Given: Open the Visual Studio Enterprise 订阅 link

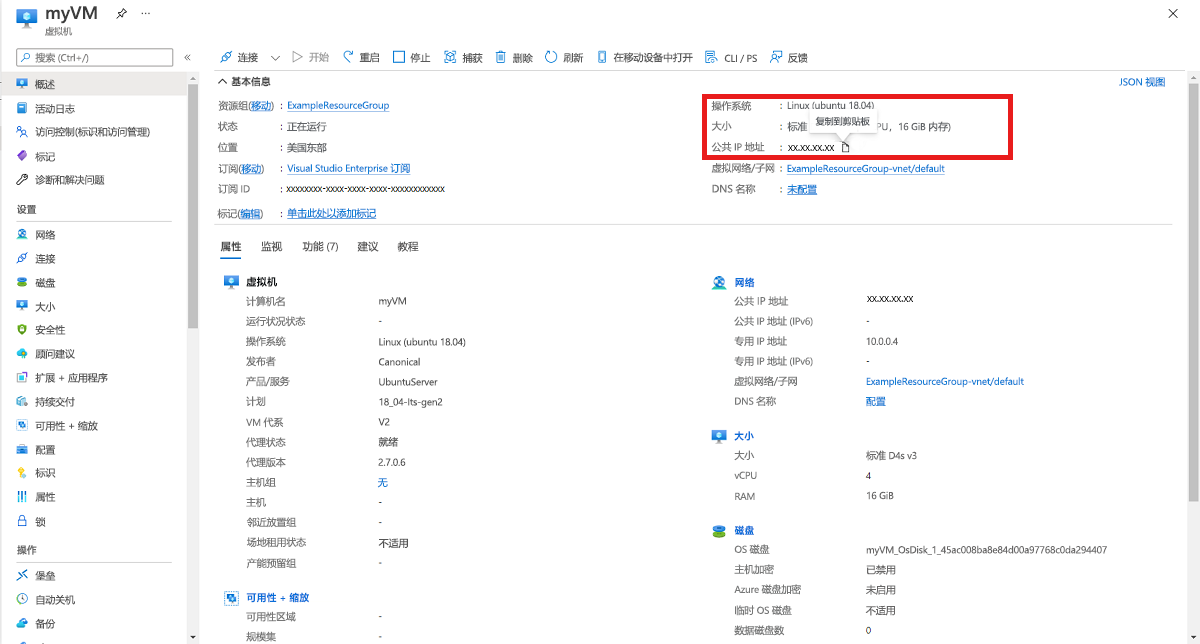Looking at the screenshot, I should pos(349,169).
